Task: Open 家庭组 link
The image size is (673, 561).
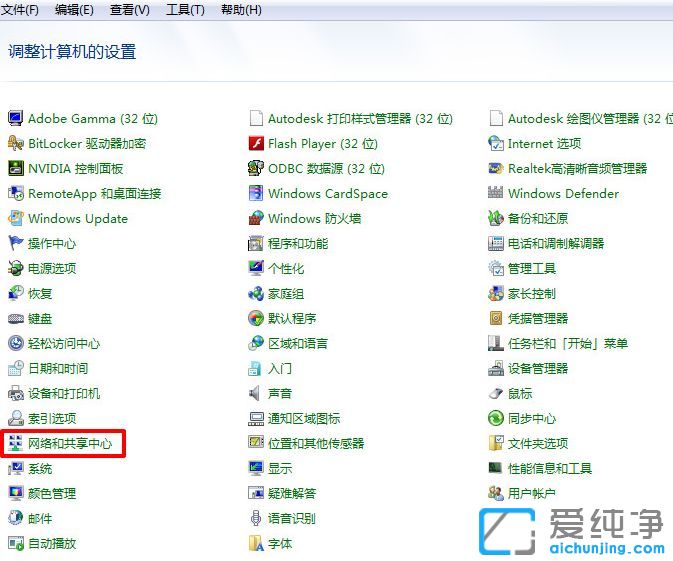Action: pos(286,294)
